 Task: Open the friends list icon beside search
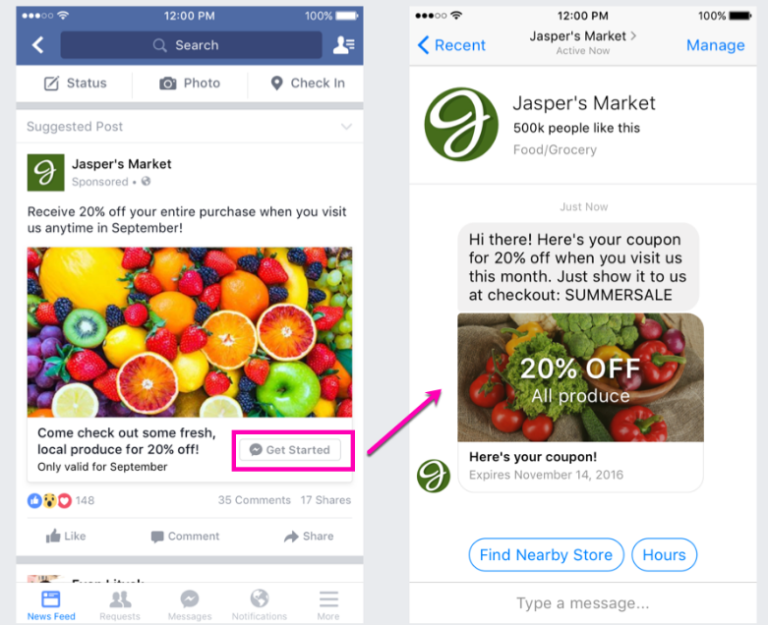coord(344,45)
